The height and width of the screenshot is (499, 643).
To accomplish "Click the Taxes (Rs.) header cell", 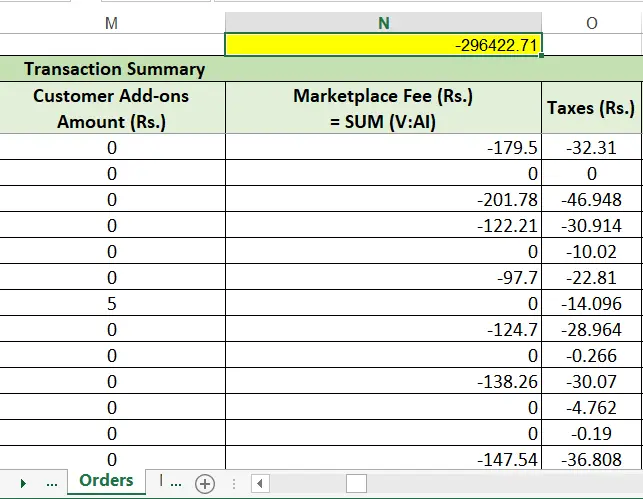I will 591,108.
